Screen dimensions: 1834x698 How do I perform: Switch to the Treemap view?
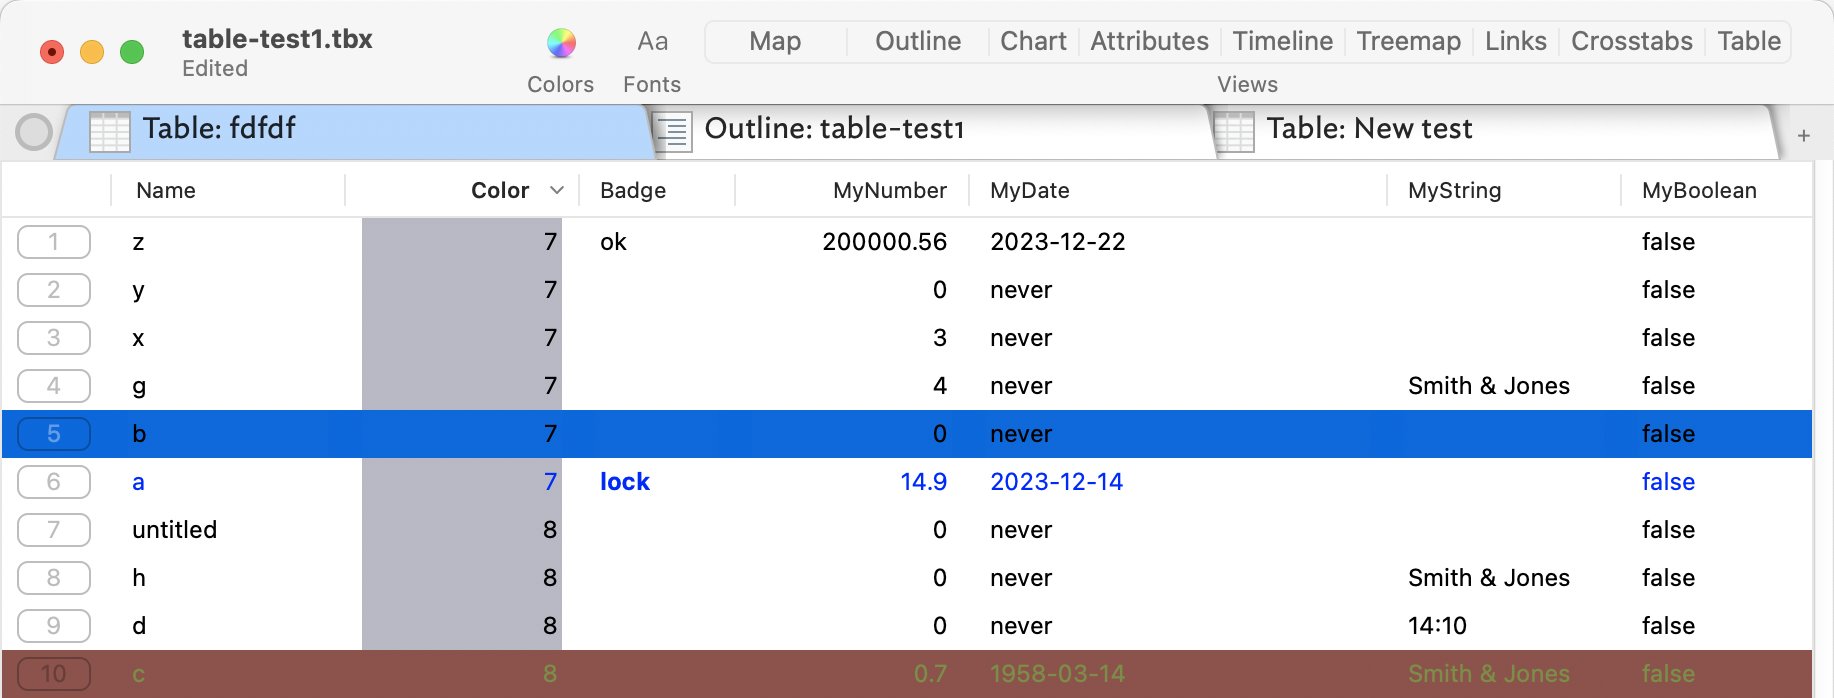point(1408,41)
